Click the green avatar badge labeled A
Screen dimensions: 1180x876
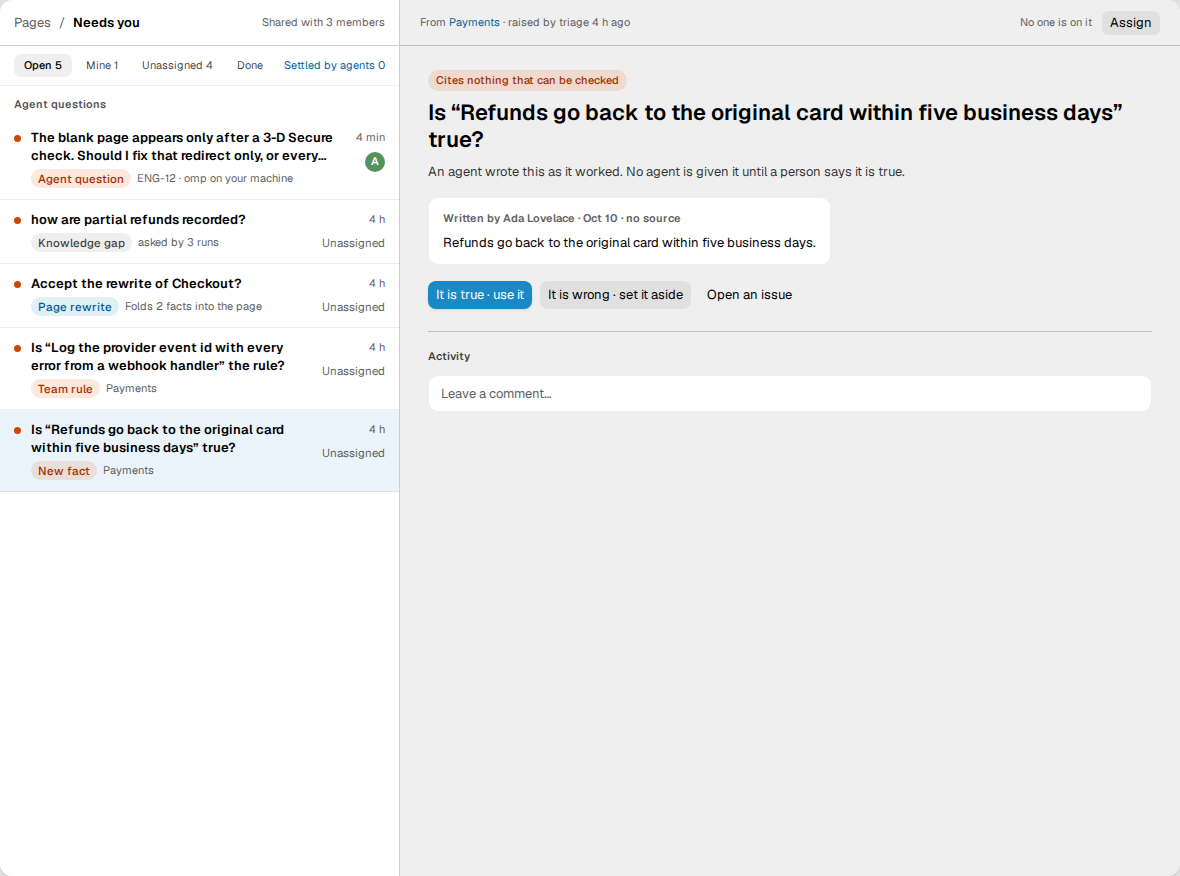[375, 162]
